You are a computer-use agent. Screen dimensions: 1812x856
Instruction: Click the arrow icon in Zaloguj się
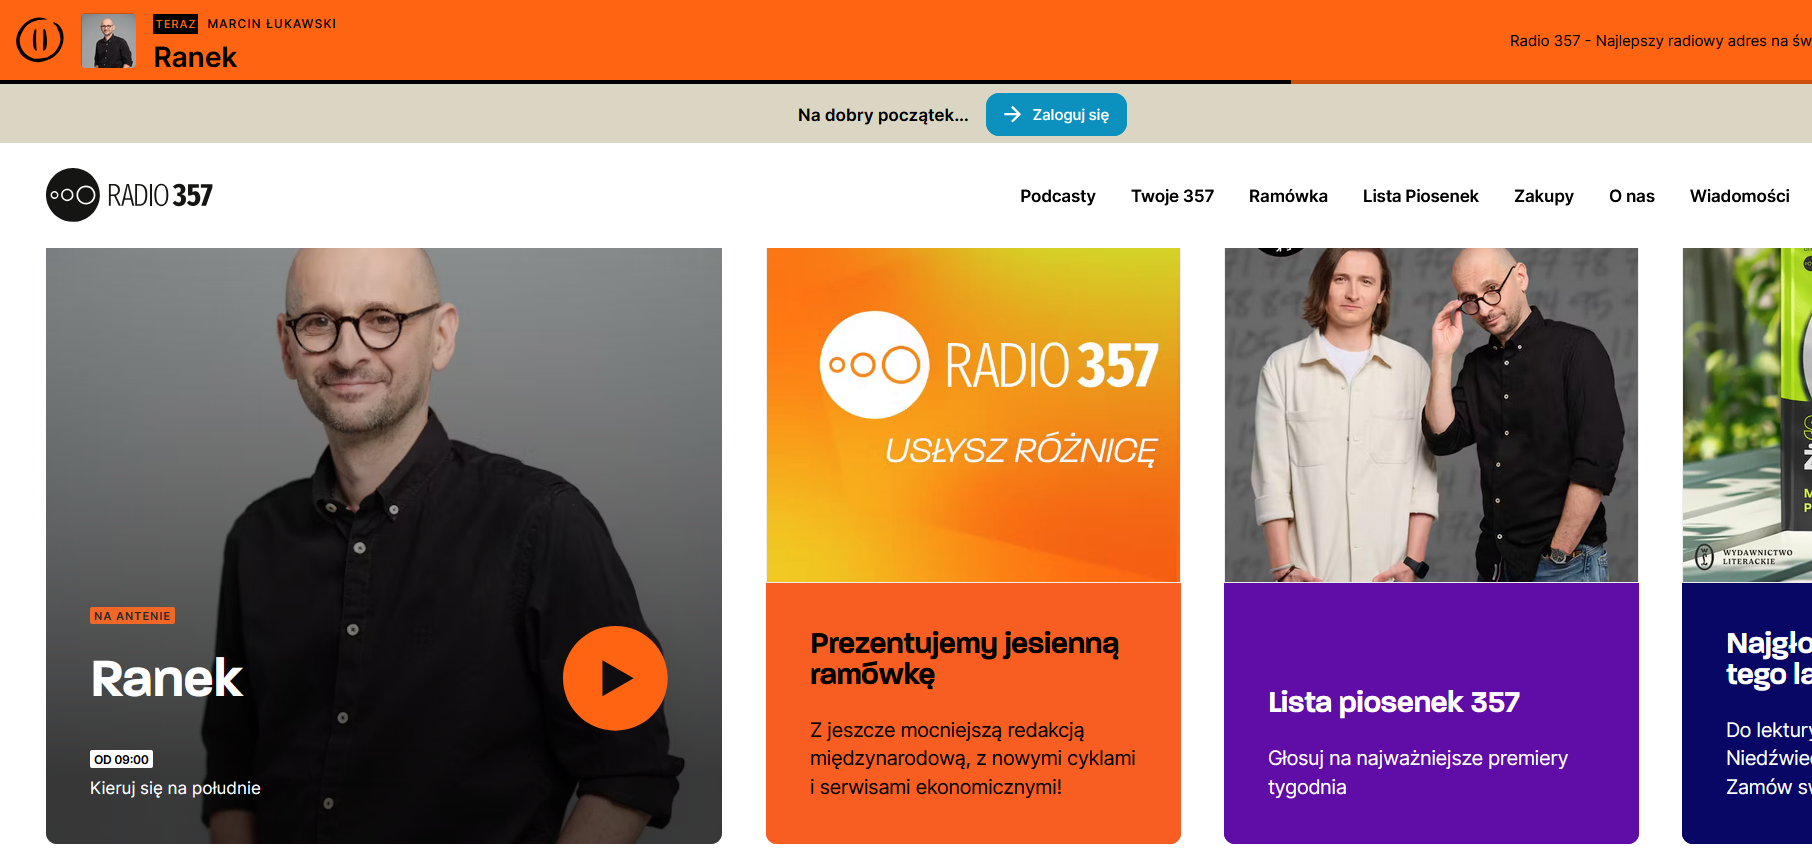click(1012, 115)
